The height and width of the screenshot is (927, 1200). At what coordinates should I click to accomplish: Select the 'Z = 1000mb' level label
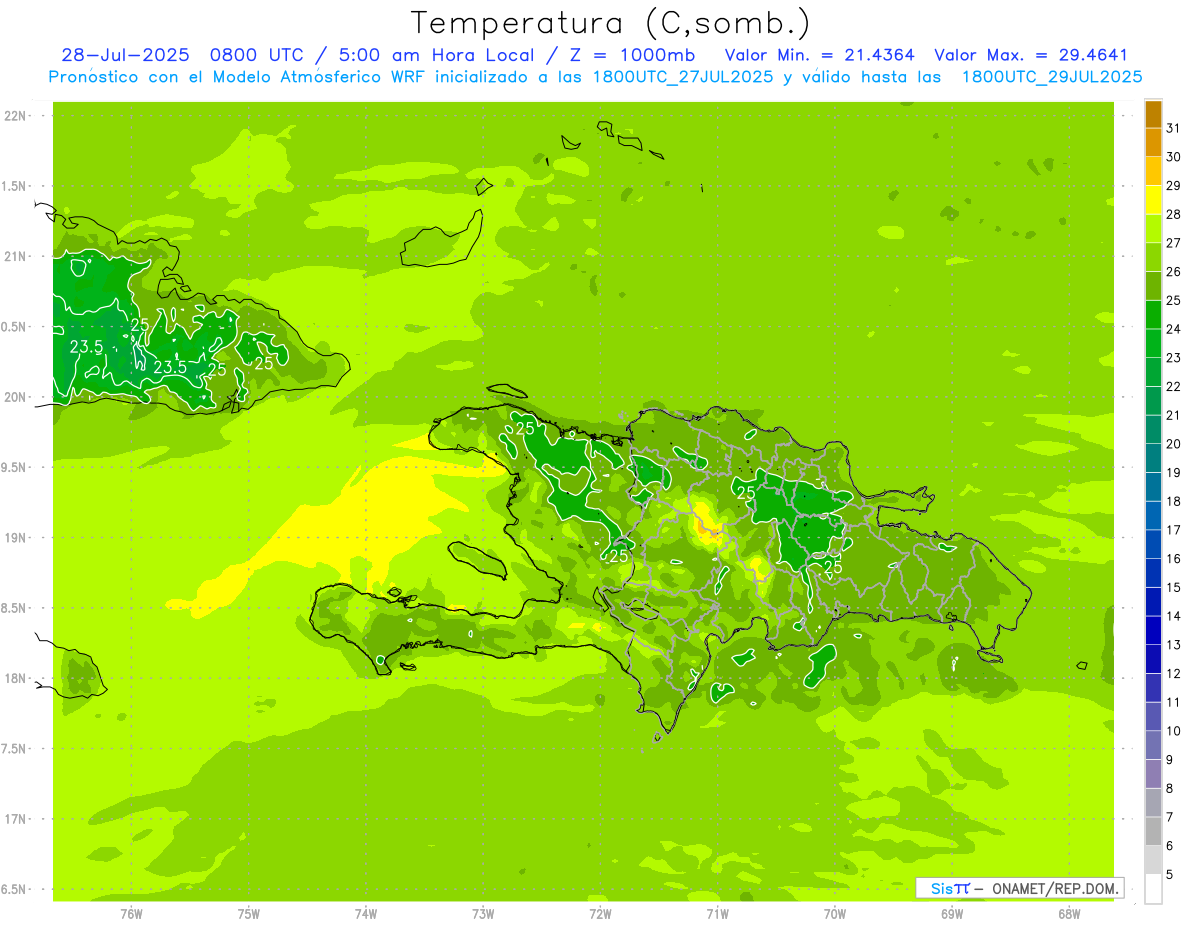(632, 55)
